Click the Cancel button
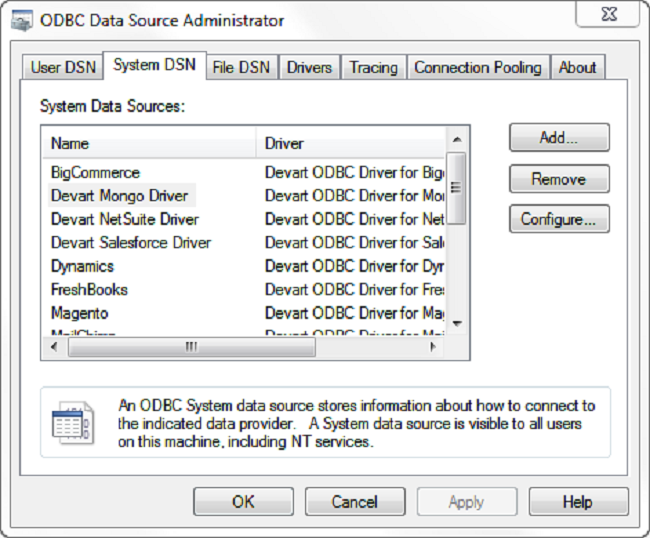The height and width of the screenshot is (538, 650). pyautogui.click(x=355, y=502)
